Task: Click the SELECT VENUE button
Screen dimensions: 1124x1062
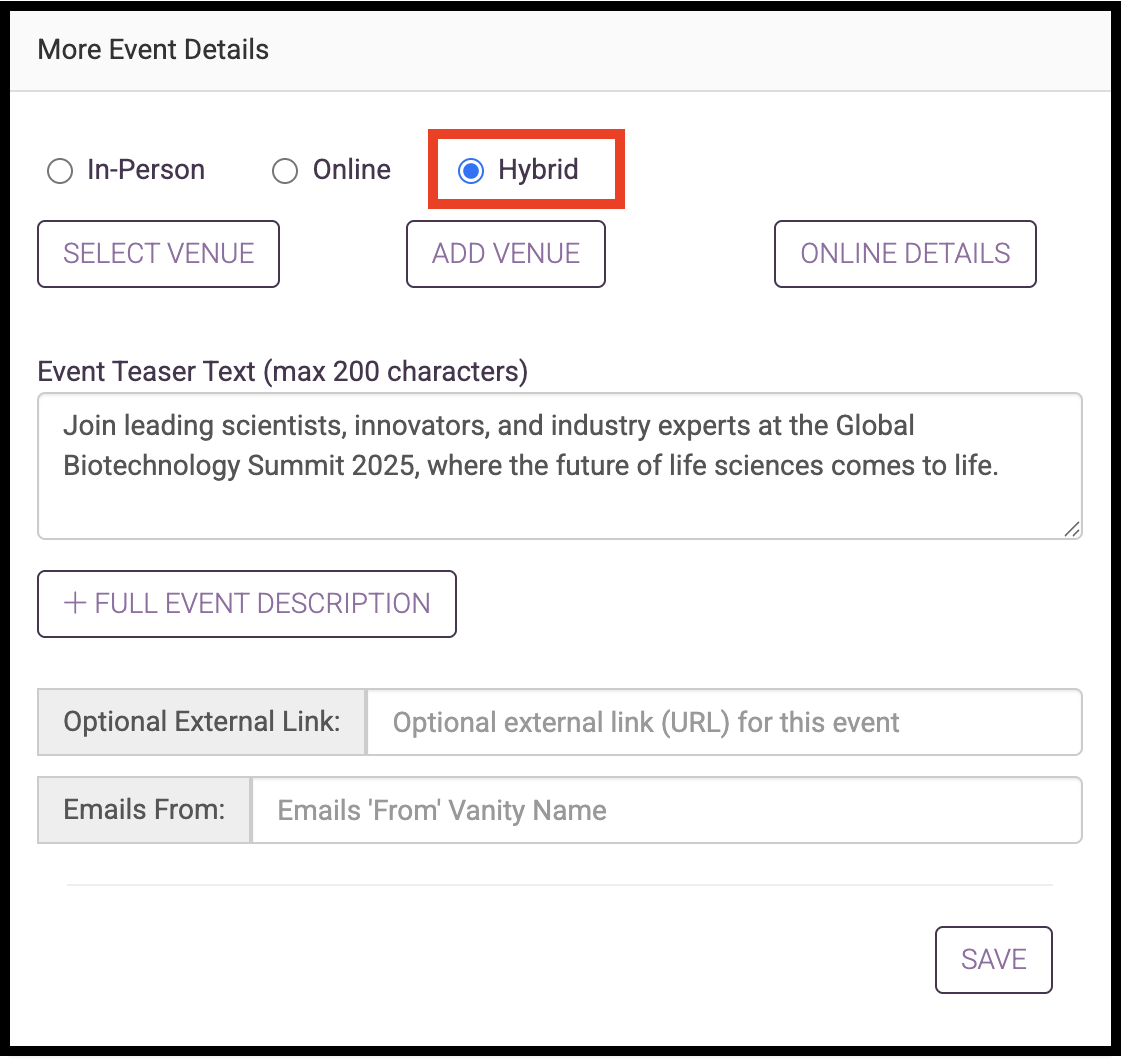Action: [158, 254]
